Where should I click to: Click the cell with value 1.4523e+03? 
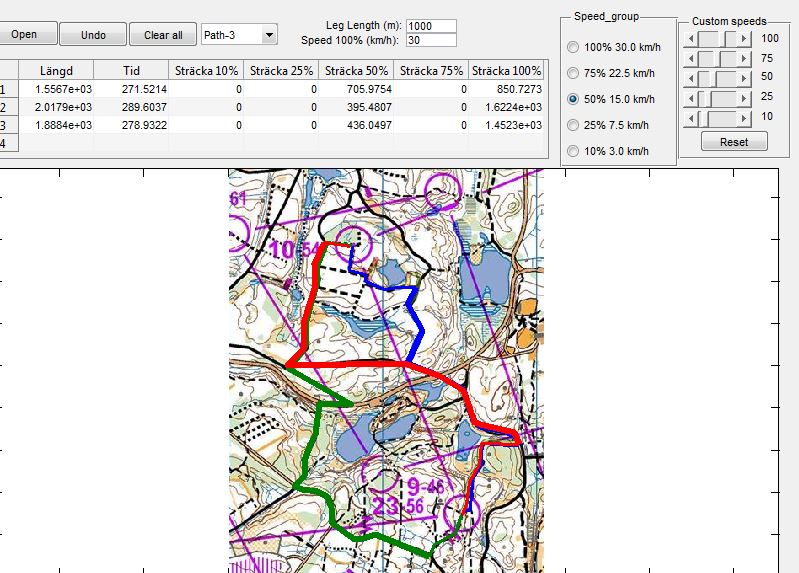click(506, 125)
